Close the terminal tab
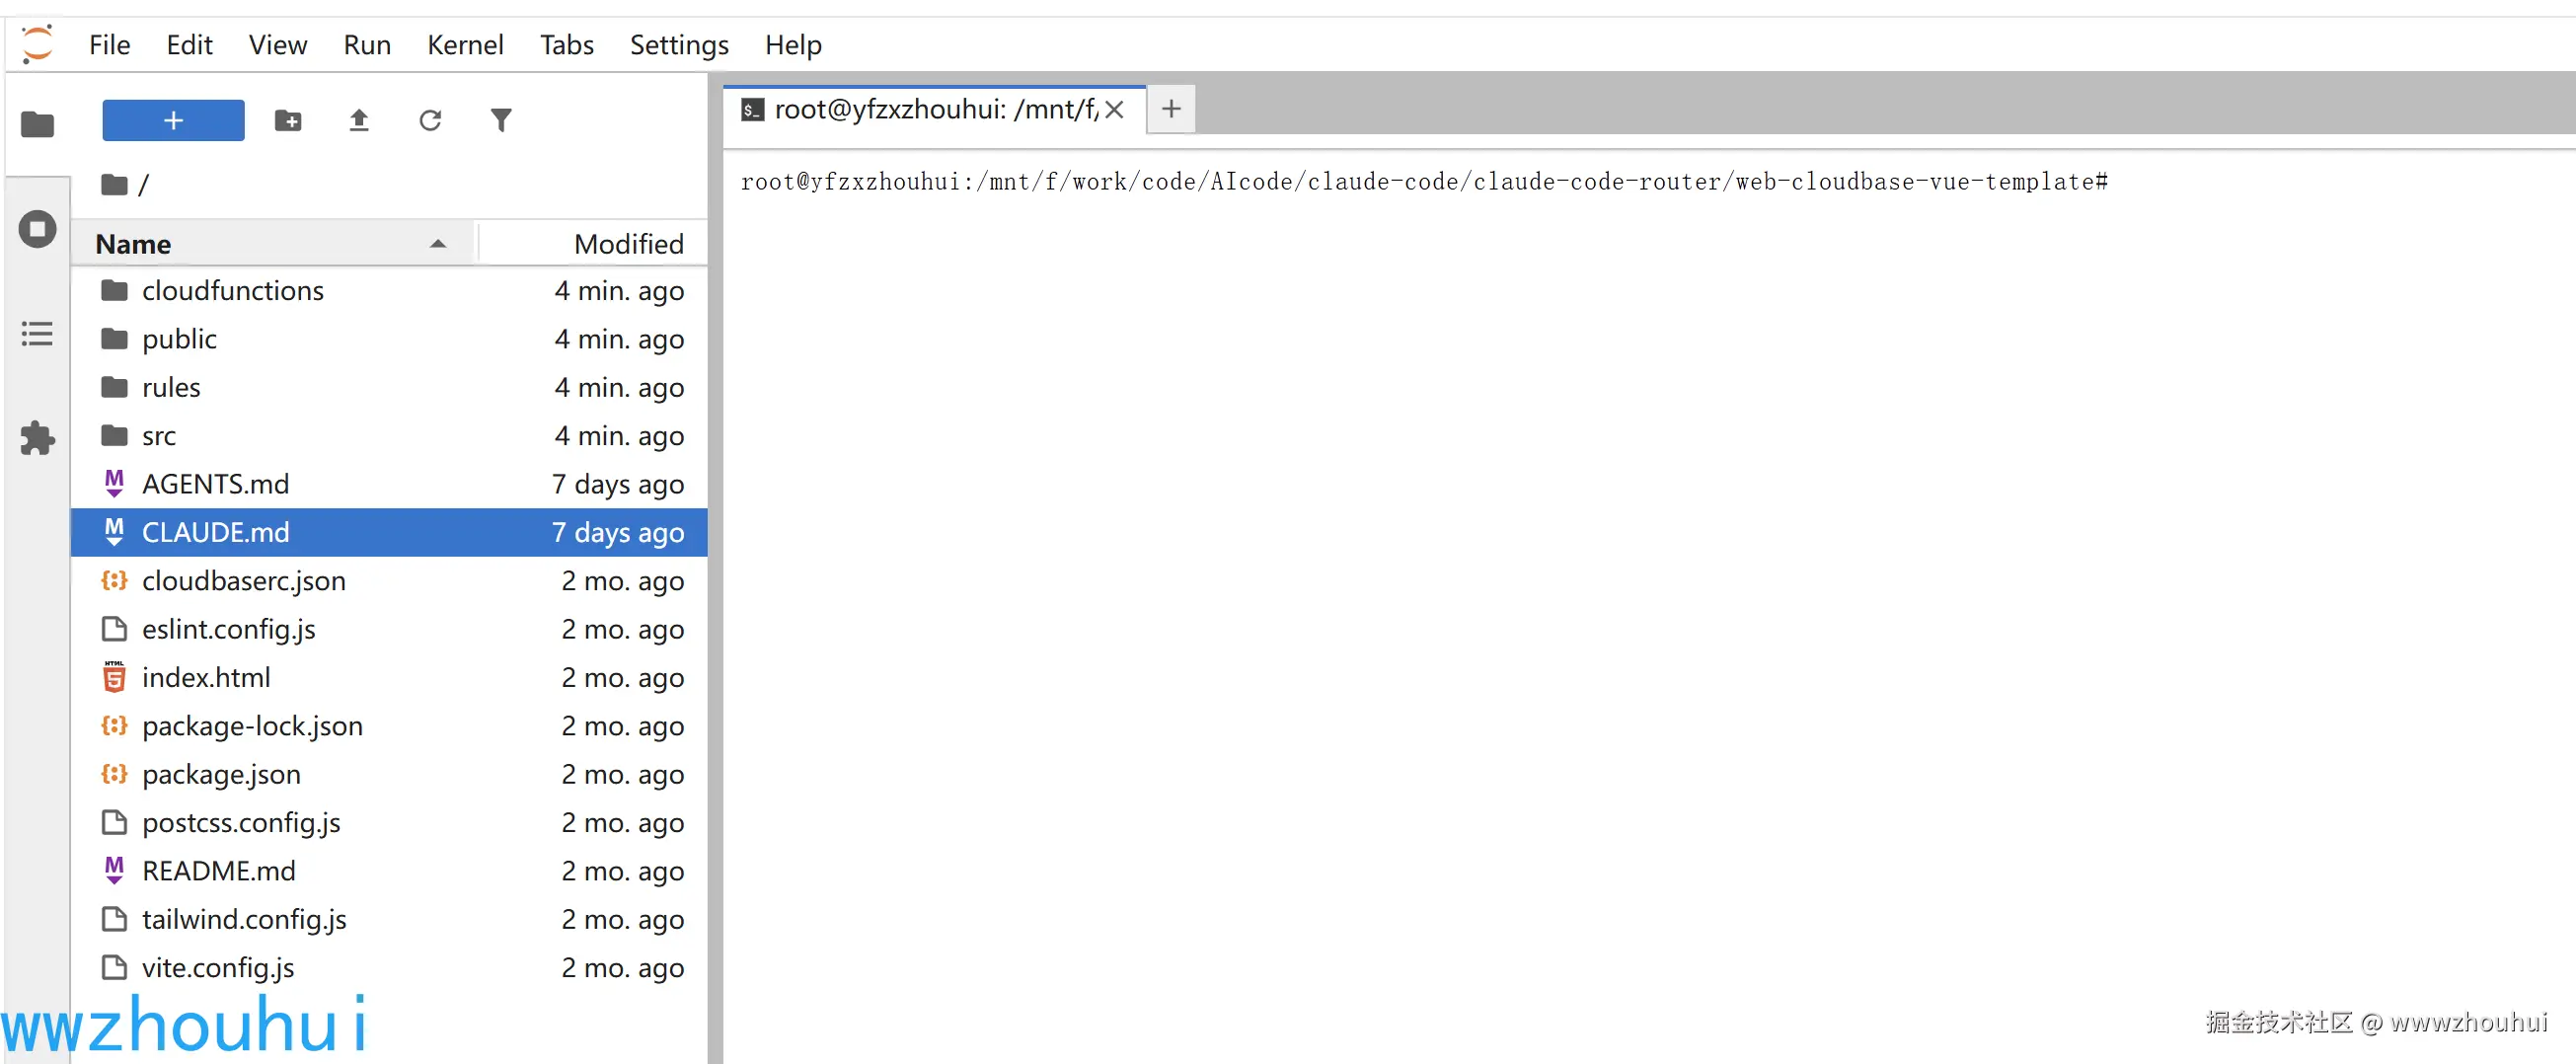 click(x=1114, y=109)
